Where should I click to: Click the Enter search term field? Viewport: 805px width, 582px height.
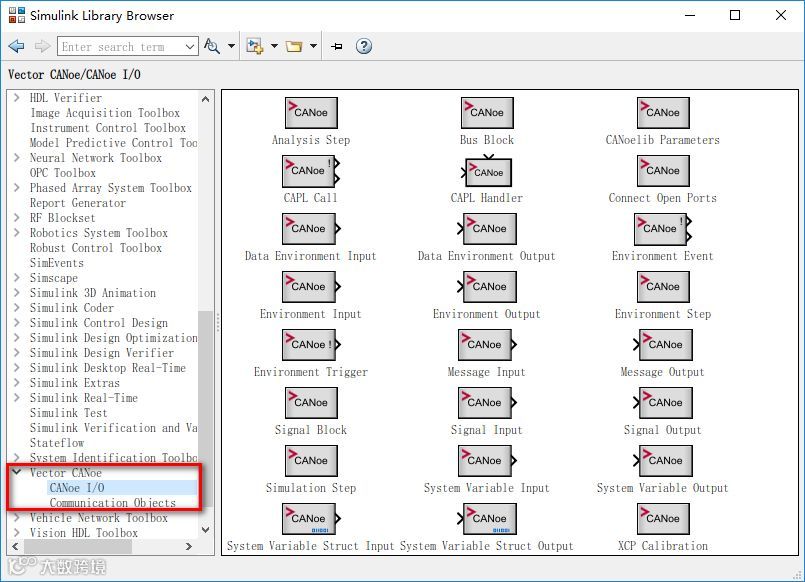(121, 47)
